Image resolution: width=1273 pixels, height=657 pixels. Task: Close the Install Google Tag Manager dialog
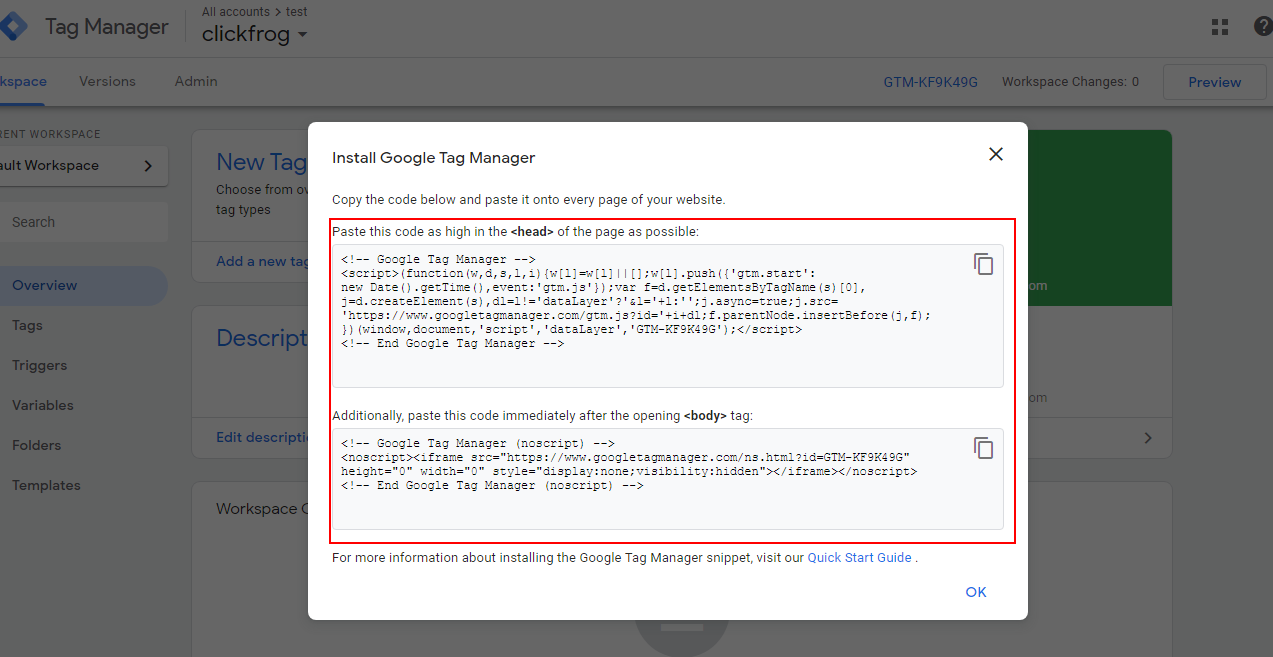[995, 154]
